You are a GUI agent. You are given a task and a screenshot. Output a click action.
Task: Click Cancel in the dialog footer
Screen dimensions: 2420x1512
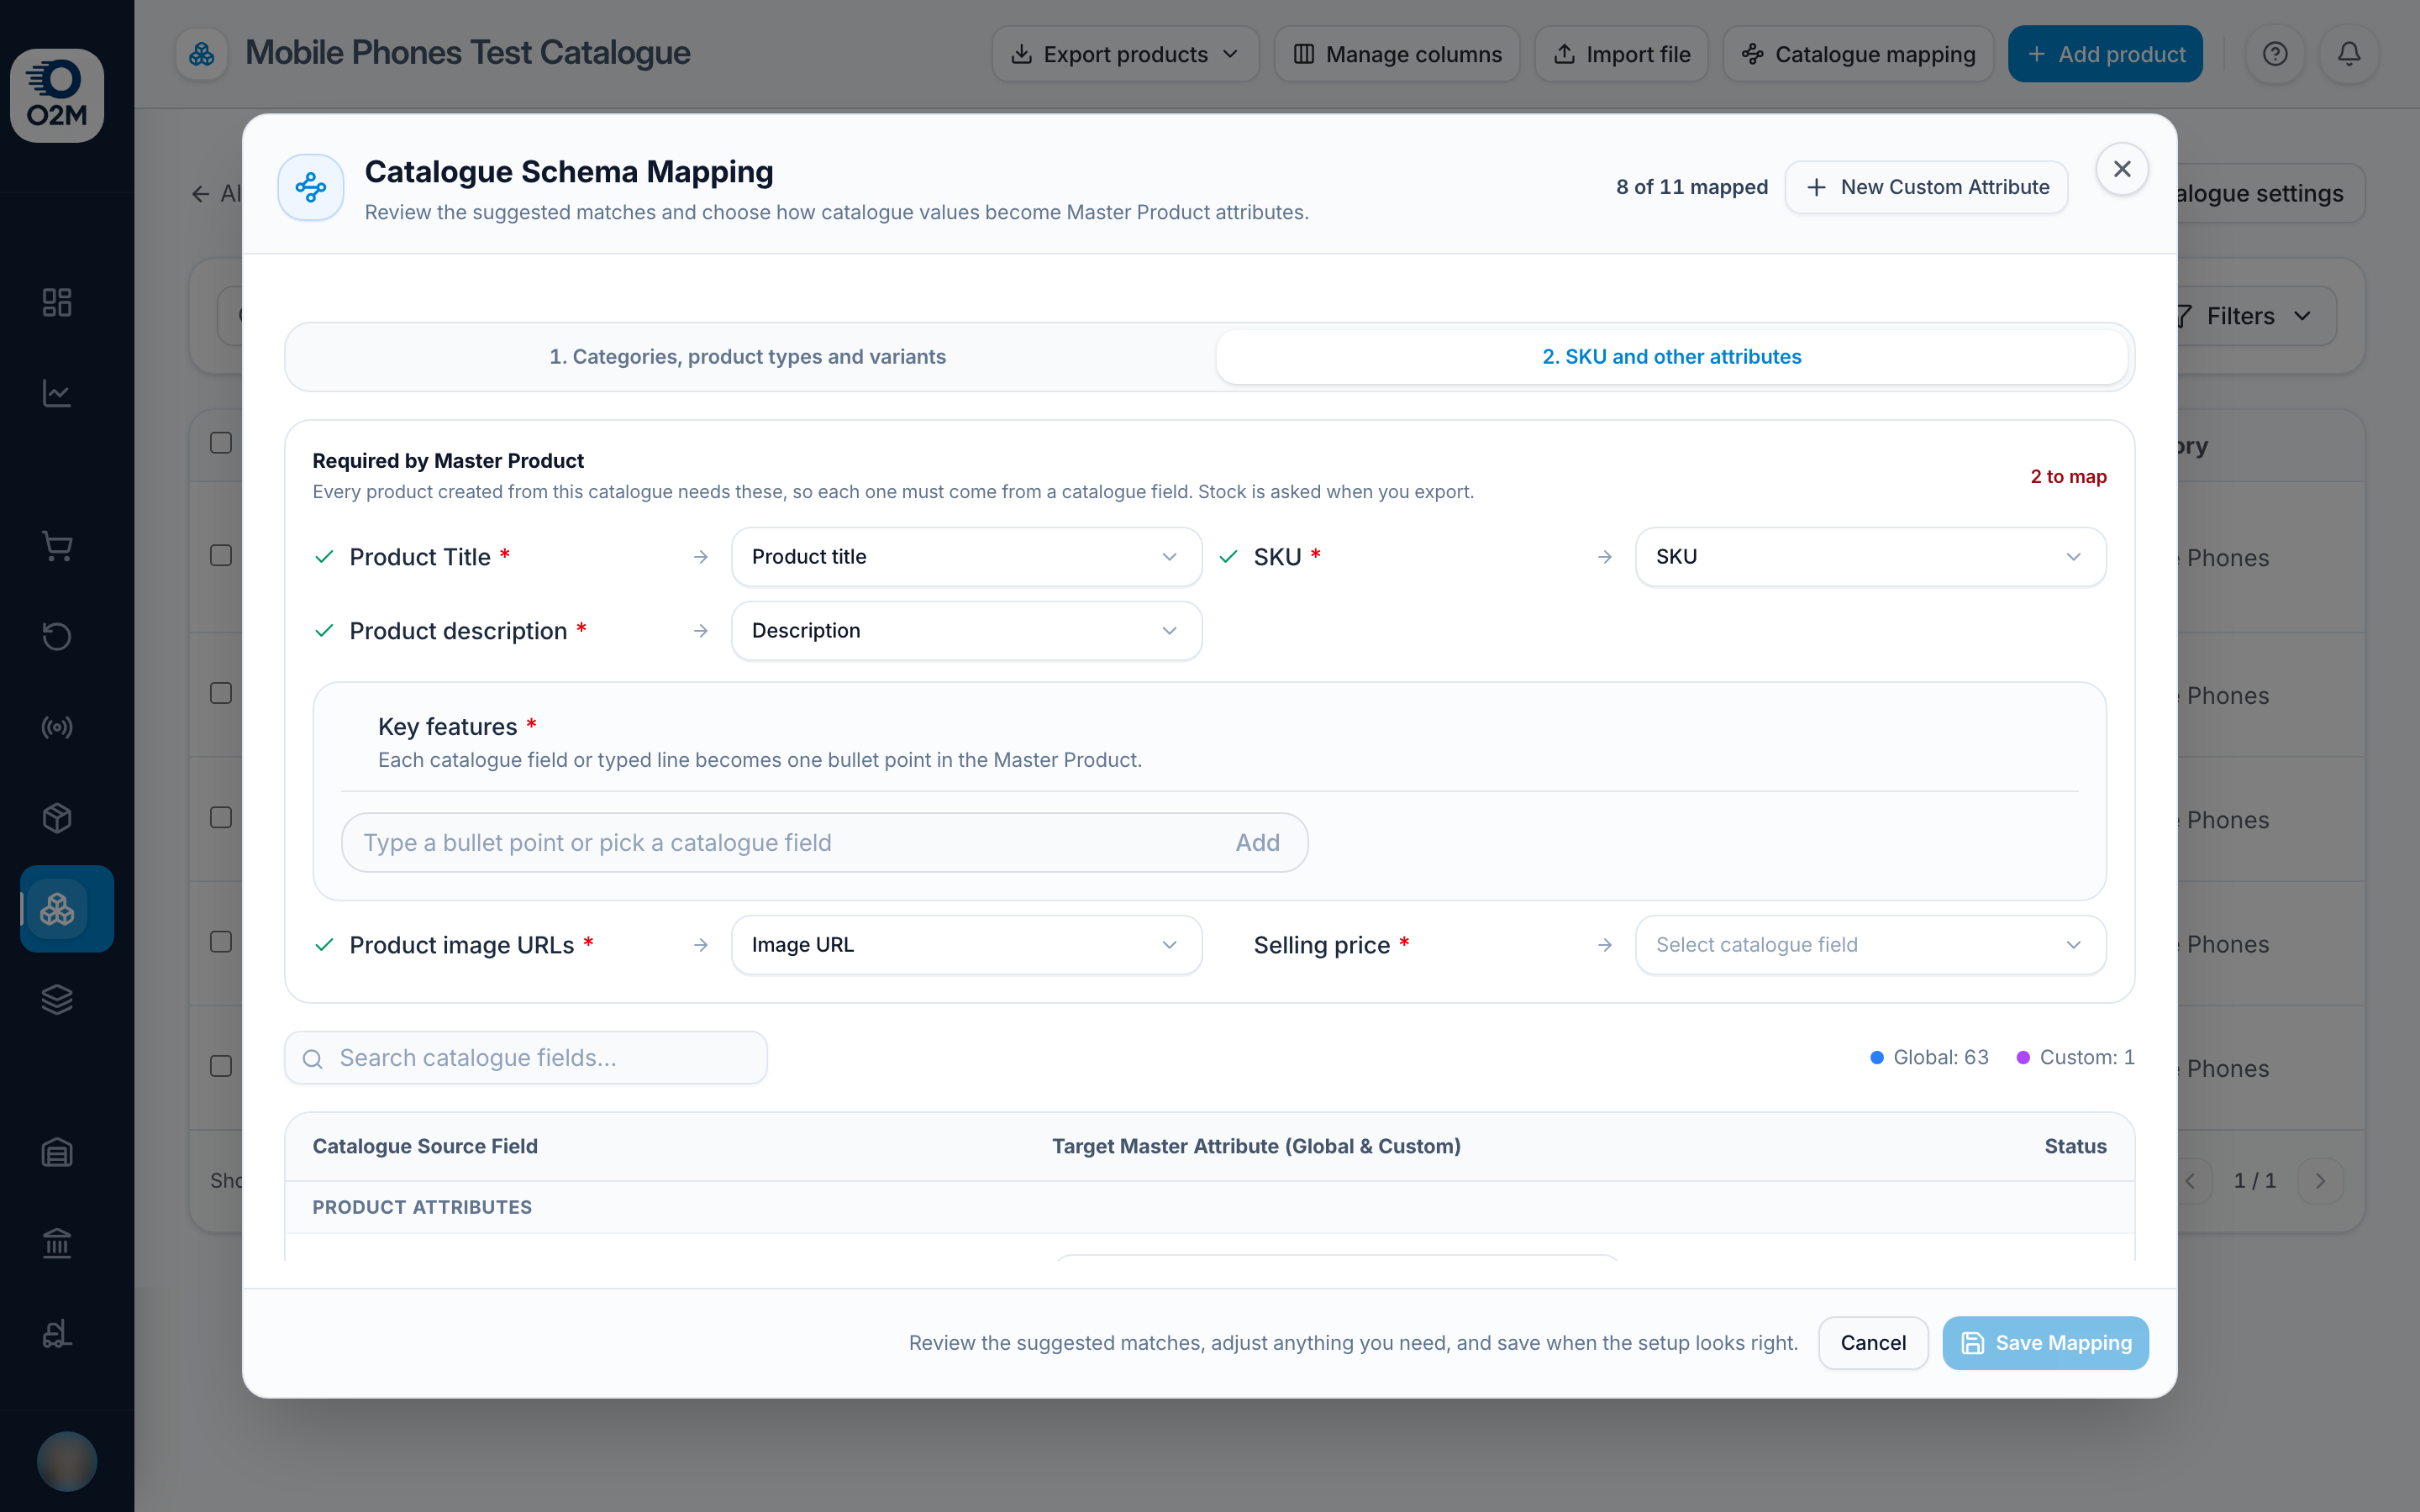(1873, 1343)
